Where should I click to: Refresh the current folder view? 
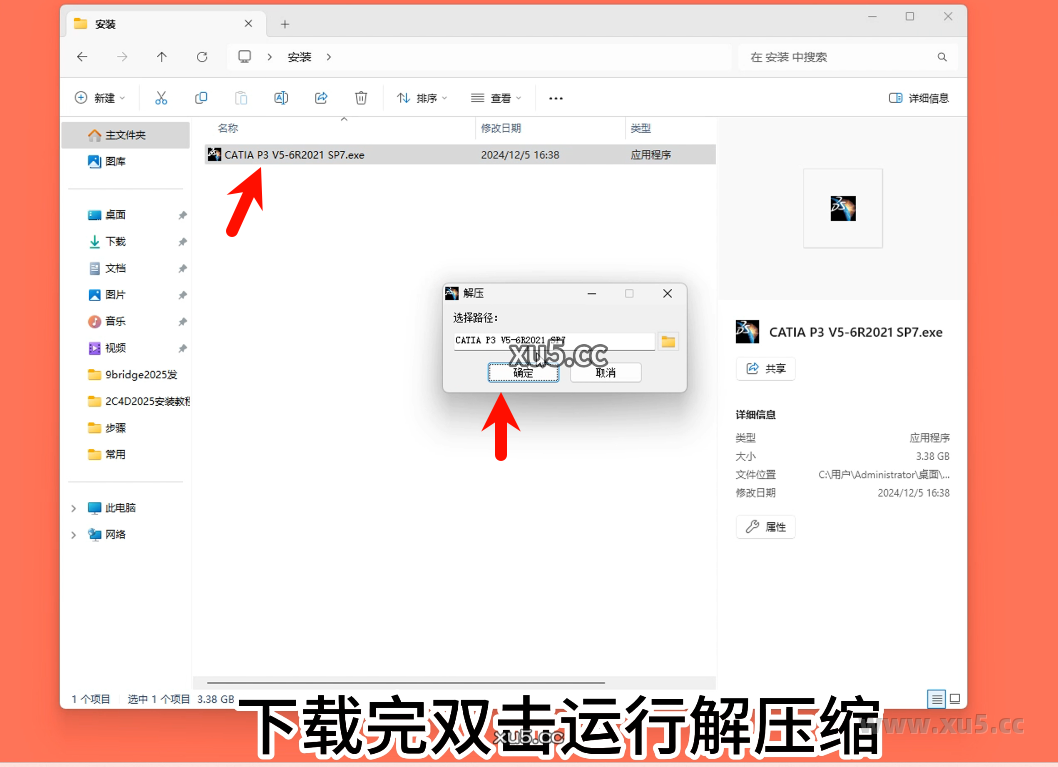202,57
